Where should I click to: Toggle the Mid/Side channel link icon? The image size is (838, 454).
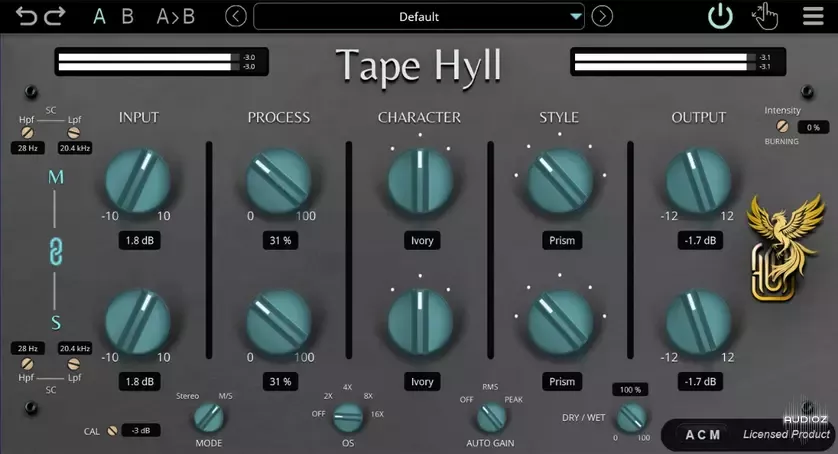point(56,251)
